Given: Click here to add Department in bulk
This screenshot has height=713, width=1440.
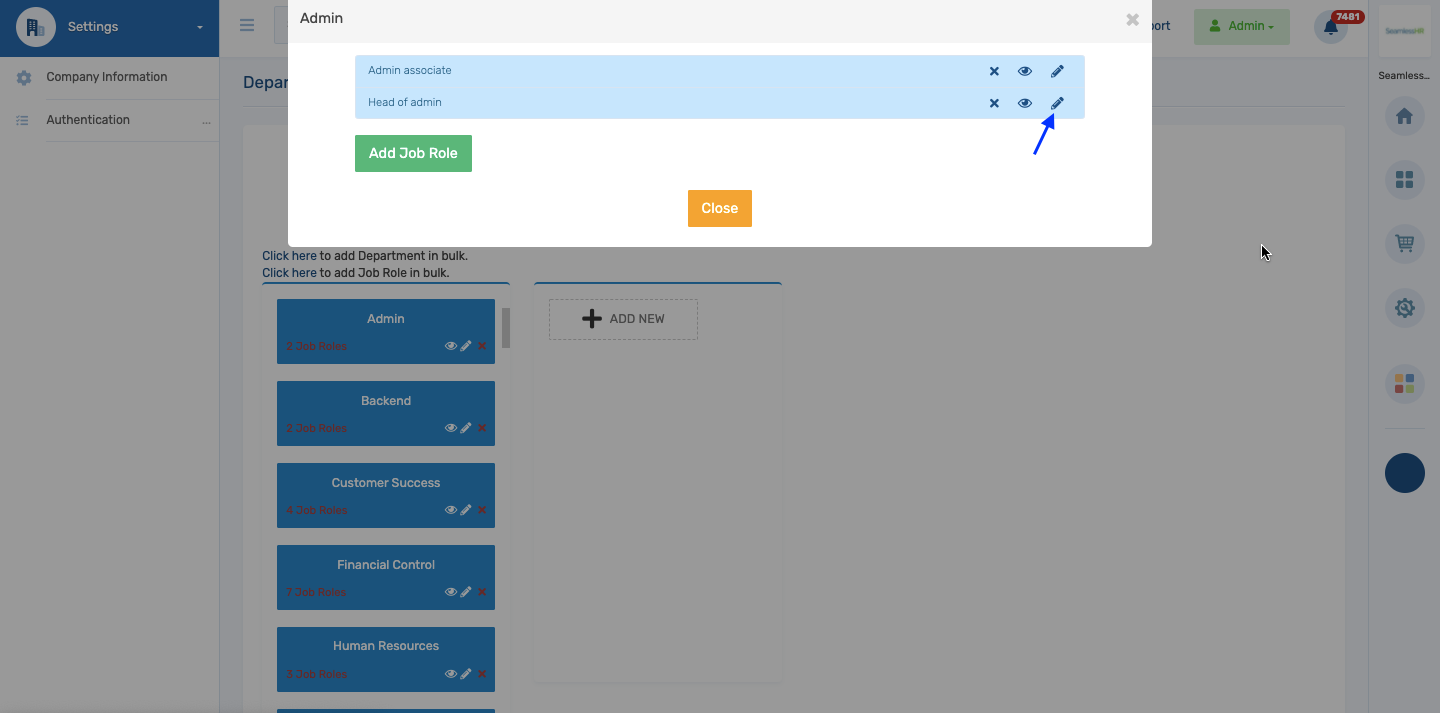Looking at the screenshot, I should point(289,255).
